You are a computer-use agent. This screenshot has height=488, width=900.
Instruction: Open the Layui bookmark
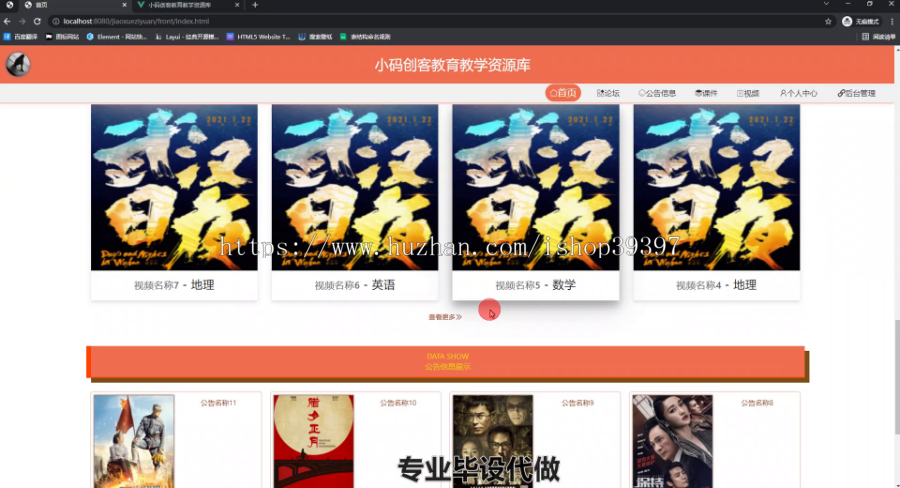click(187, 37)
